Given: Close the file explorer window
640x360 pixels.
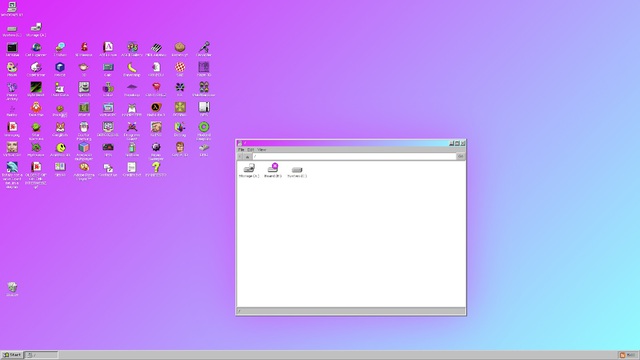Looking at the screenshot, I should [x=463, y=143].
